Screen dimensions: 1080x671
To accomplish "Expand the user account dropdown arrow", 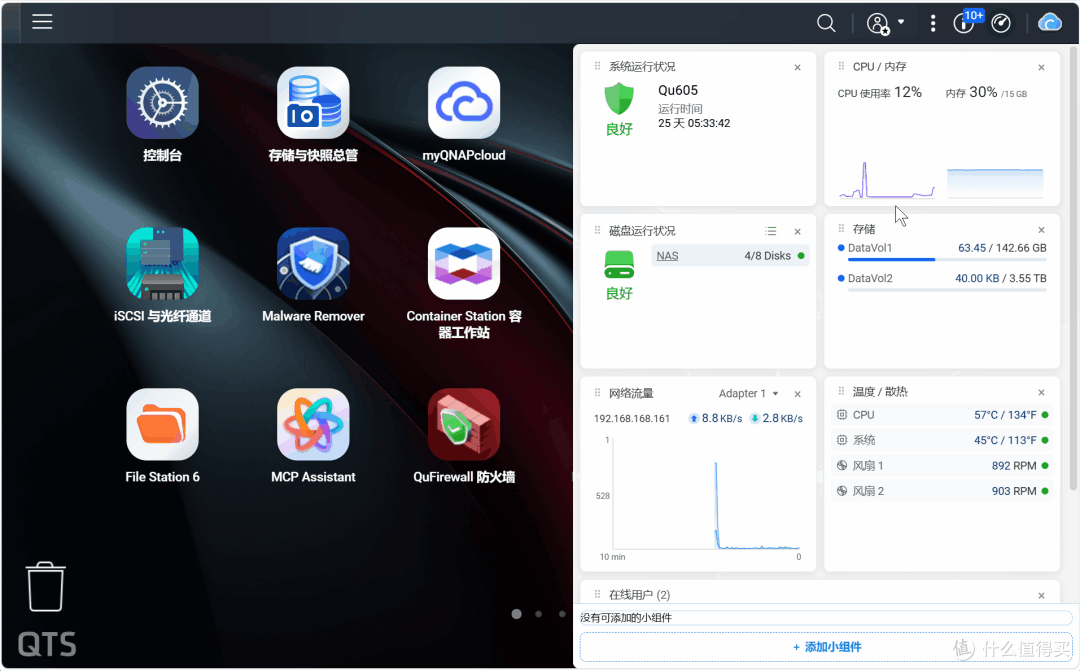I will click(901, 21).
